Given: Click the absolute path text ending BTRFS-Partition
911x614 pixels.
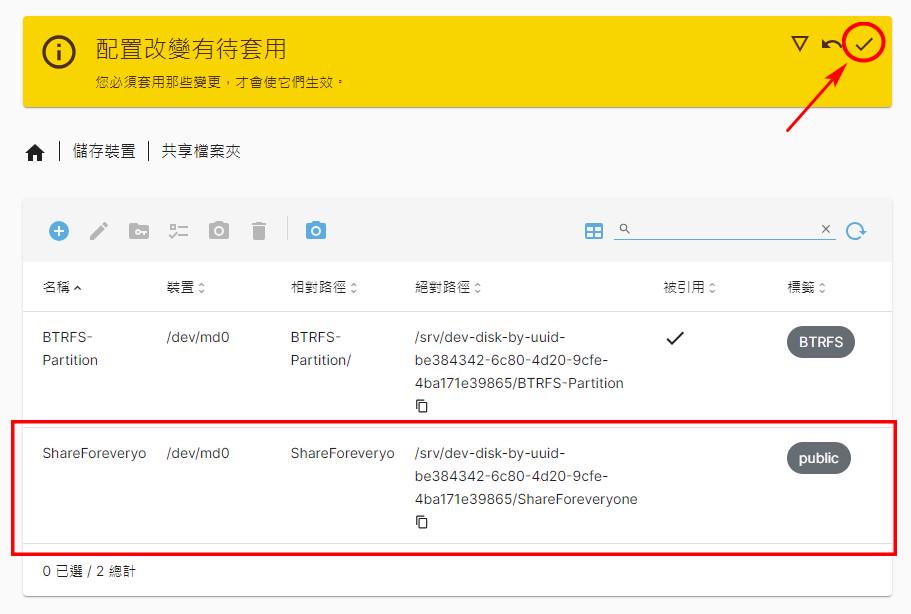Looking at the screenshot, I should click(x=519, y=360).
